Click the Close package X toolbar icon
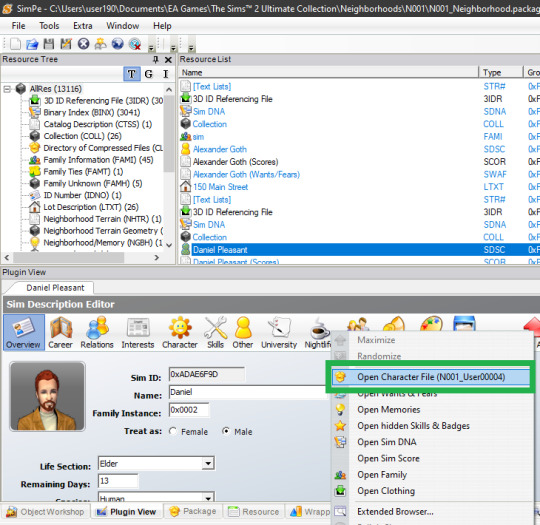The width and height of the screenshot is (540, 525). [x=83, y=44]
